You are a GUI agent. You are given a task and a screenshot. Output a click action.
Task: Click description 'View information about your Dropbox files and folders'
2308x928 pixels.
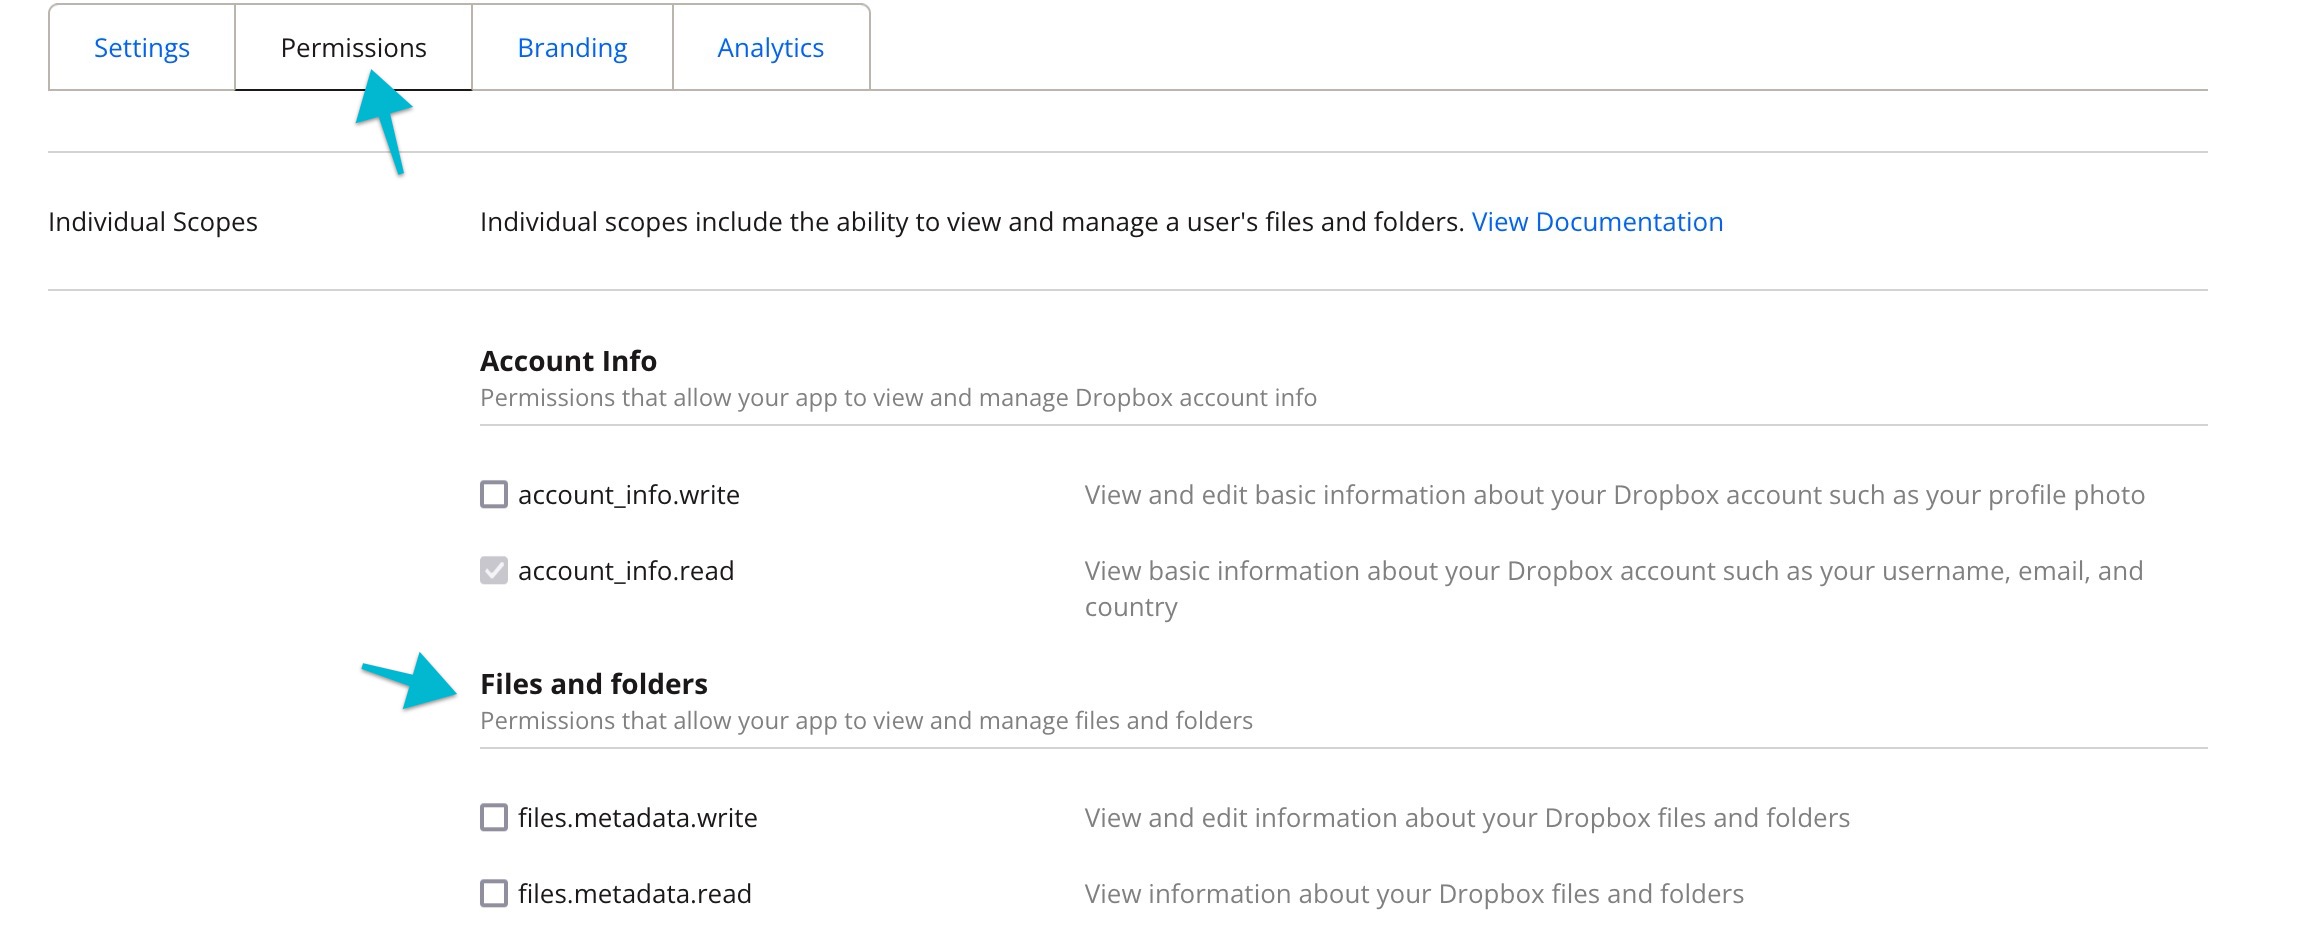coord(1414,893)
